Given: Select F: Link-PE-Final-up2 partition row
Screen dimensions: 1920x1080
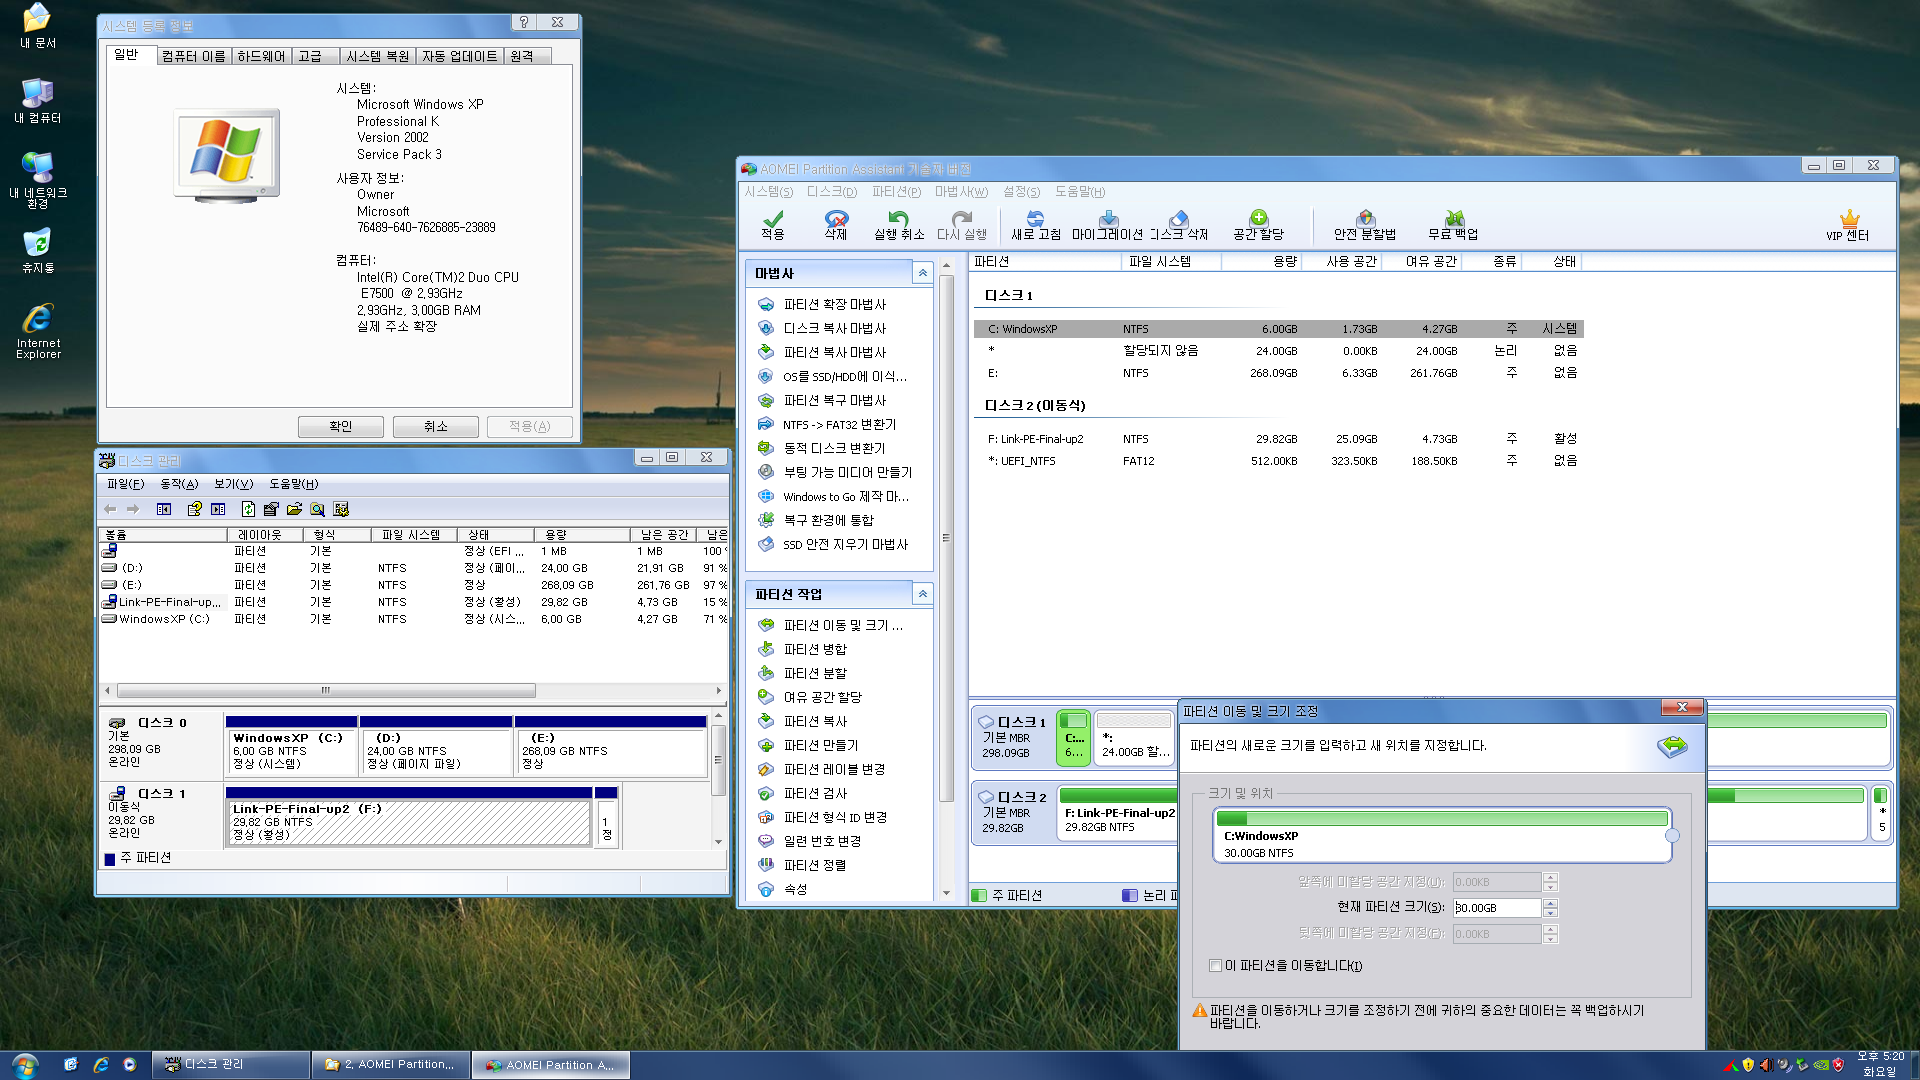Looking at the screenshot, I should [1278, 439].
